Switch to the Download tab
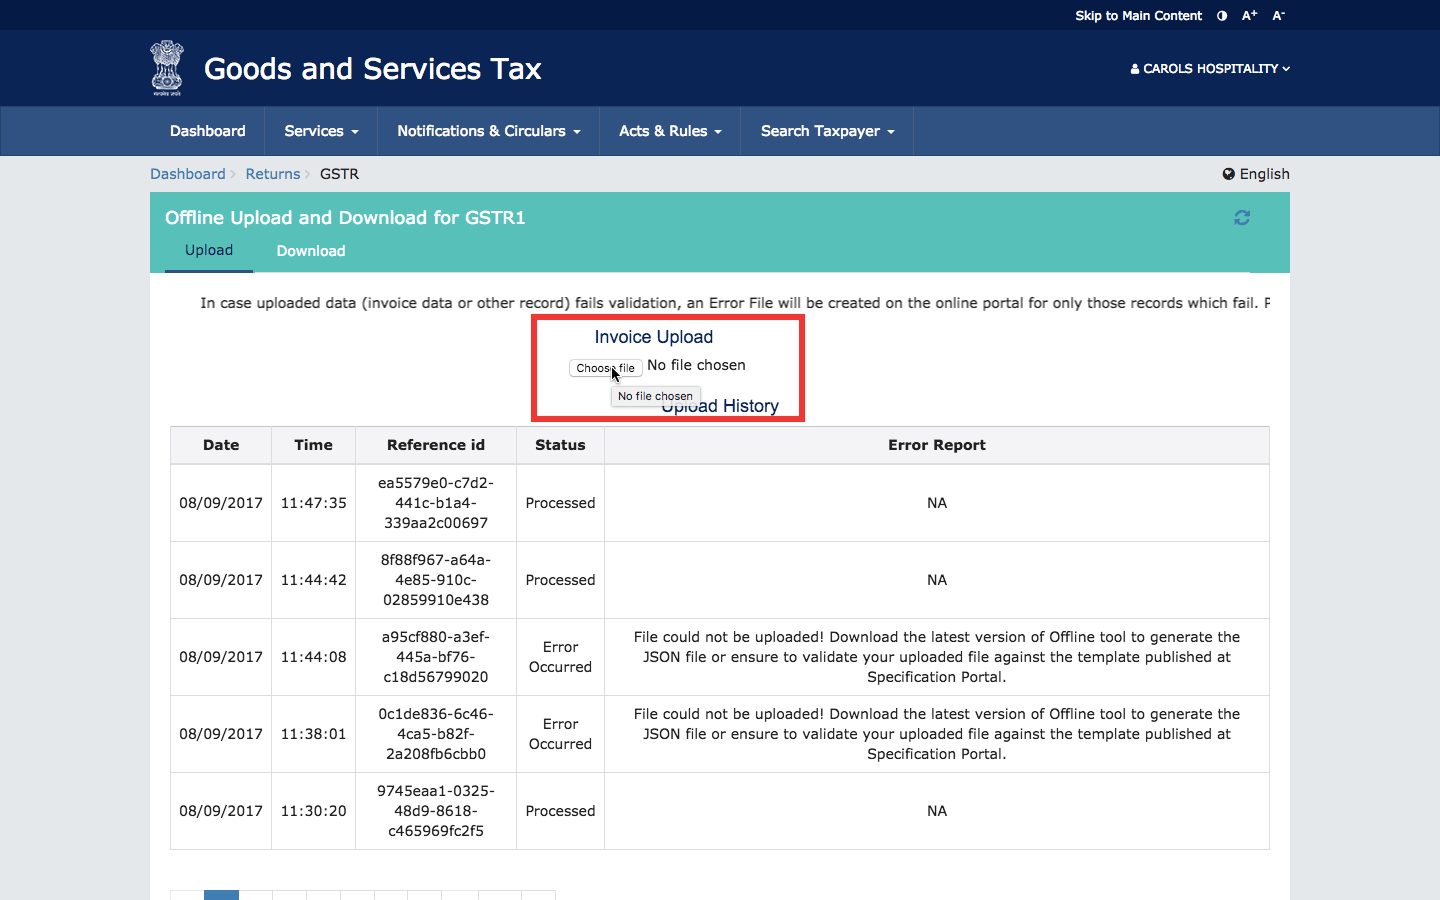 tap(310, 251)
